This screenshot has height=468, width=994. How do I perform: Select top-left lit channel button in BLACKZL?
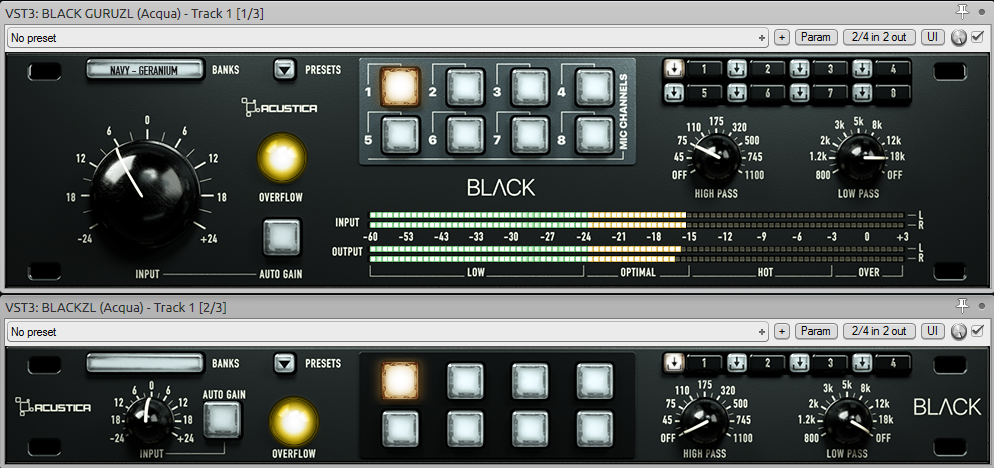401,380
